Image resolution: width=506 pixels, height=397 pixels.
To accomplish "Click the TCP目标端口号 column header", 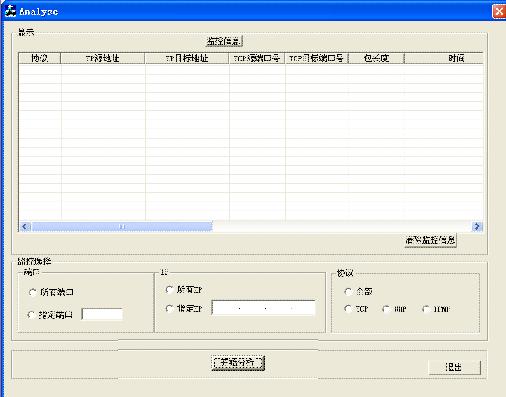I will (316, 58).
